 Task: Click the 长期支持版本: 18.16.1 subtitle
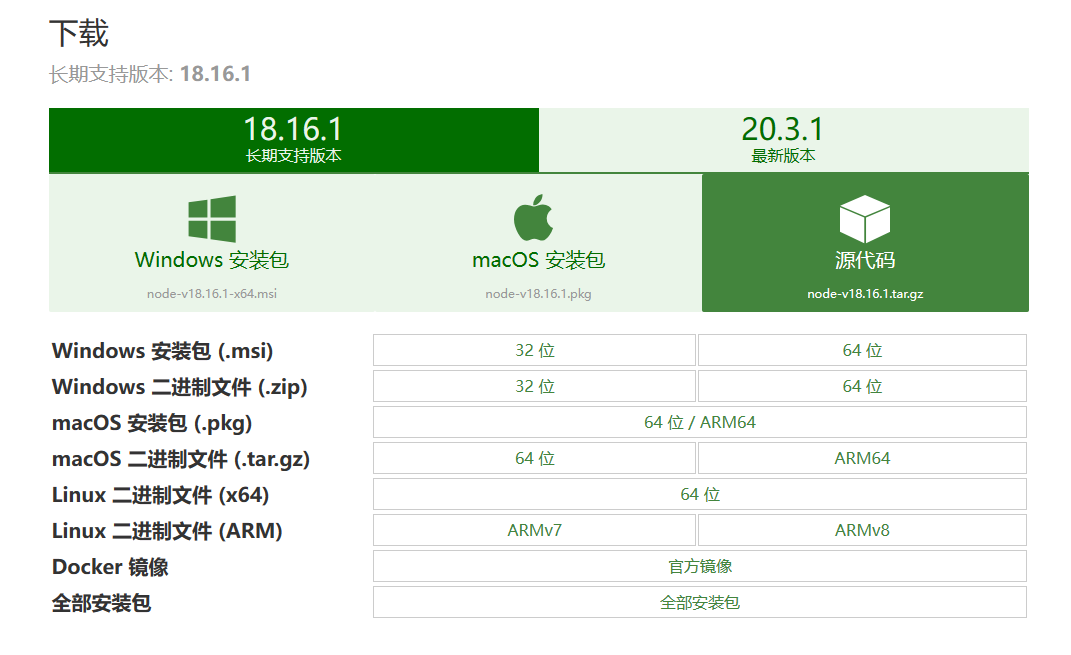tap(150, 74)
